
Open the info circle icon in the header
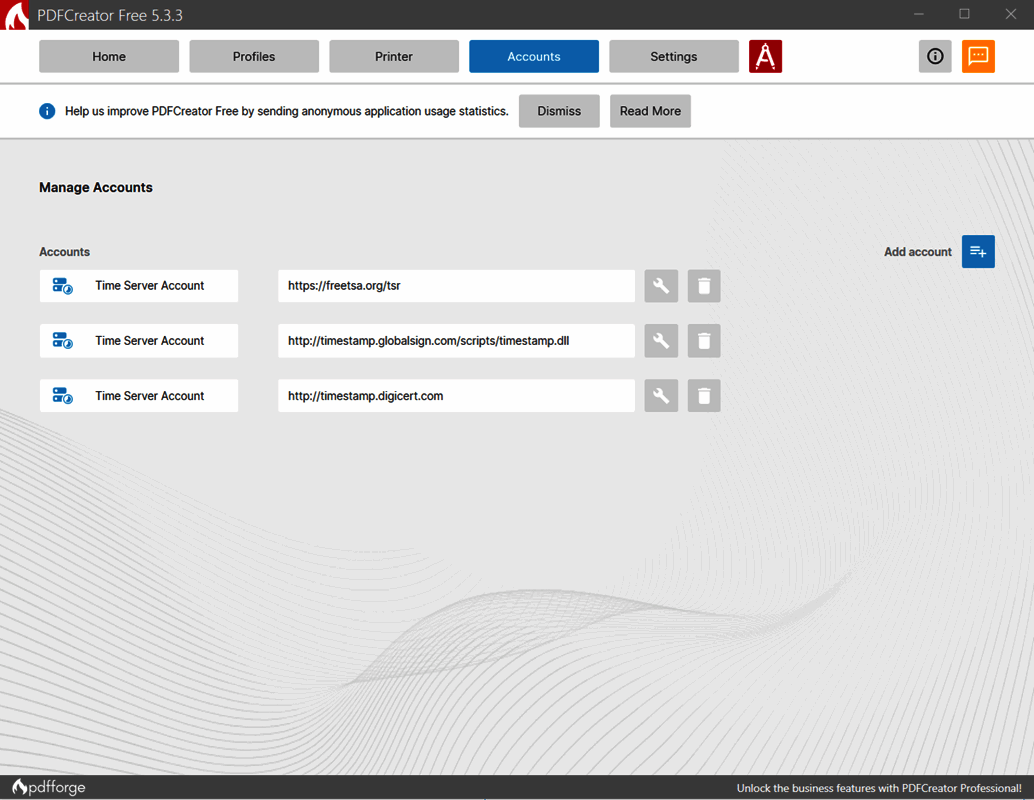935,56
